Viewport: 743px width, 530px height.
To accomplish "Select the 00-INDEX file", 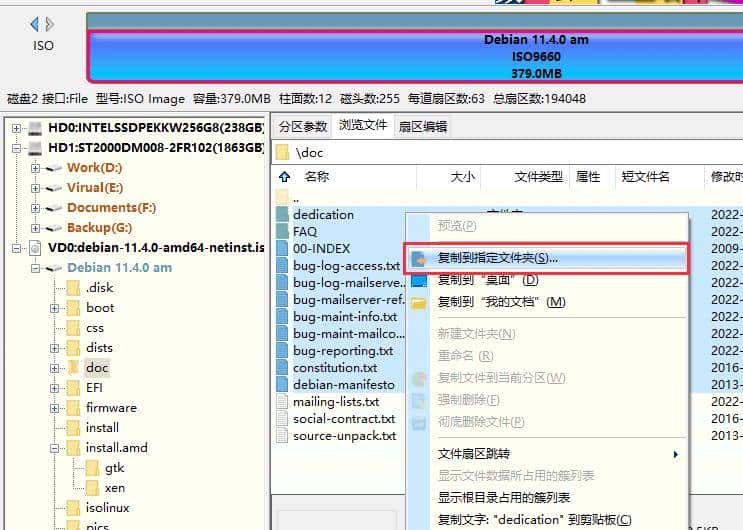I will 321,249.
